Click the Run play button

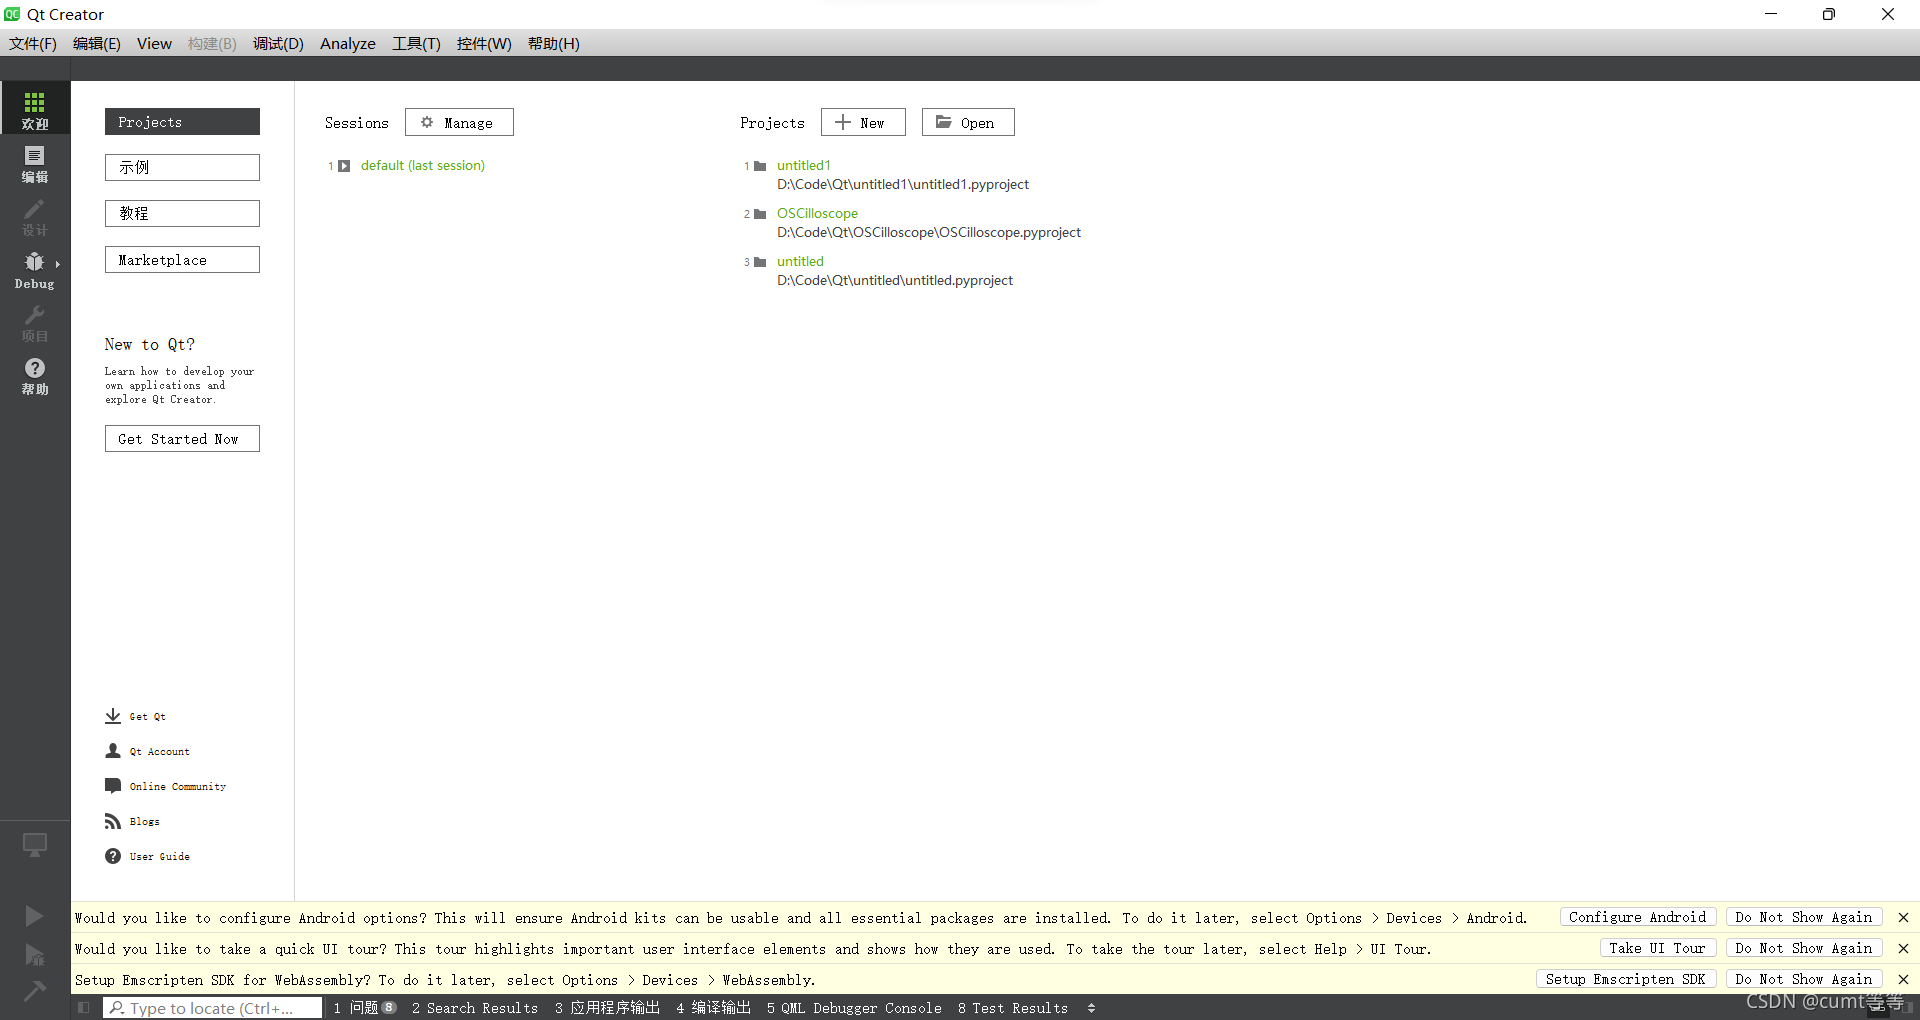[34, 916]
